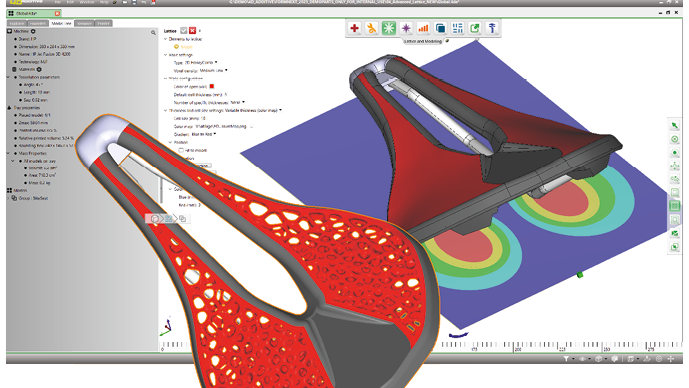The height and width of the screenshot is (388, 689).
Task: Cancel Lattice with the red X
Action: 192,31
